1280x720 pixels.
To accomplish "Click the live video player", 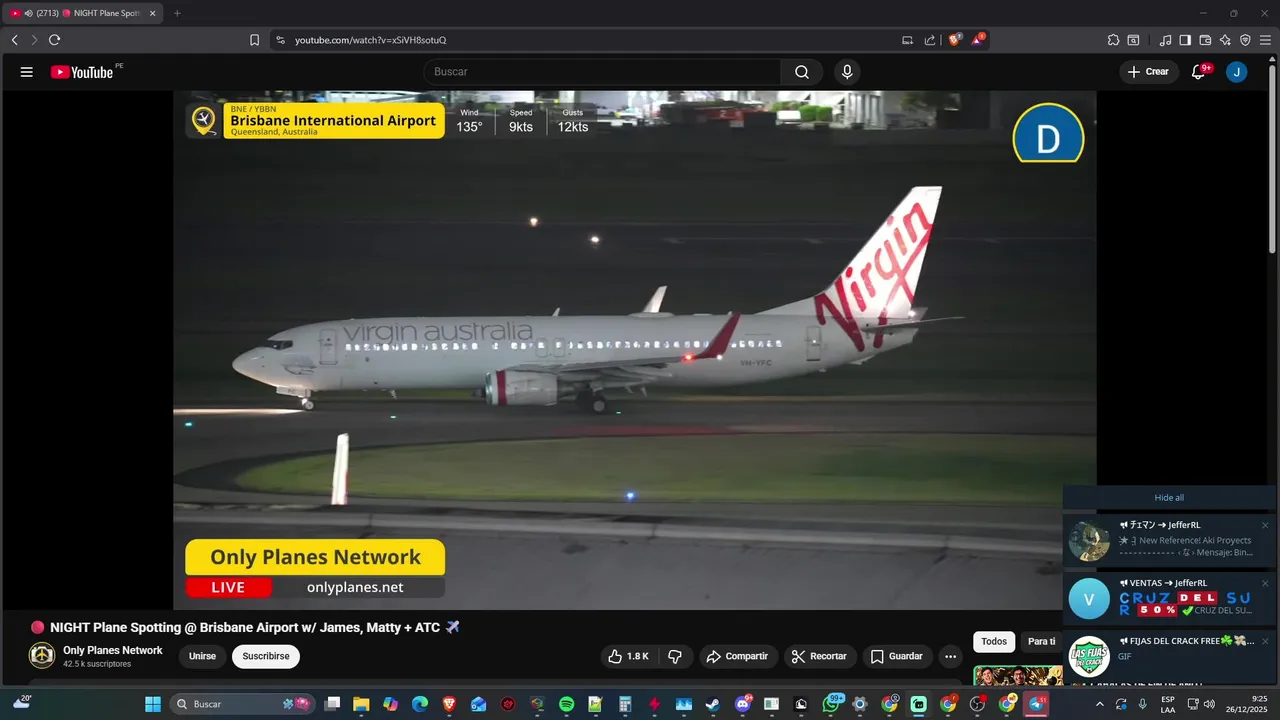I will coord(635,350).
